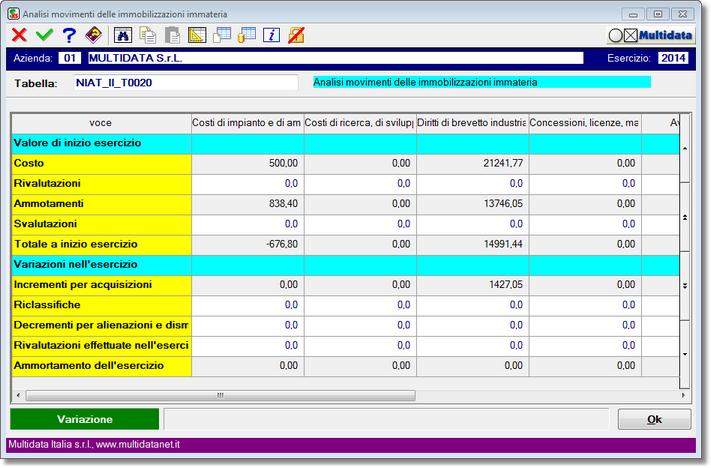Click the MULTIDATA S.r.L. company name field
711x468 pixels.
336,58
